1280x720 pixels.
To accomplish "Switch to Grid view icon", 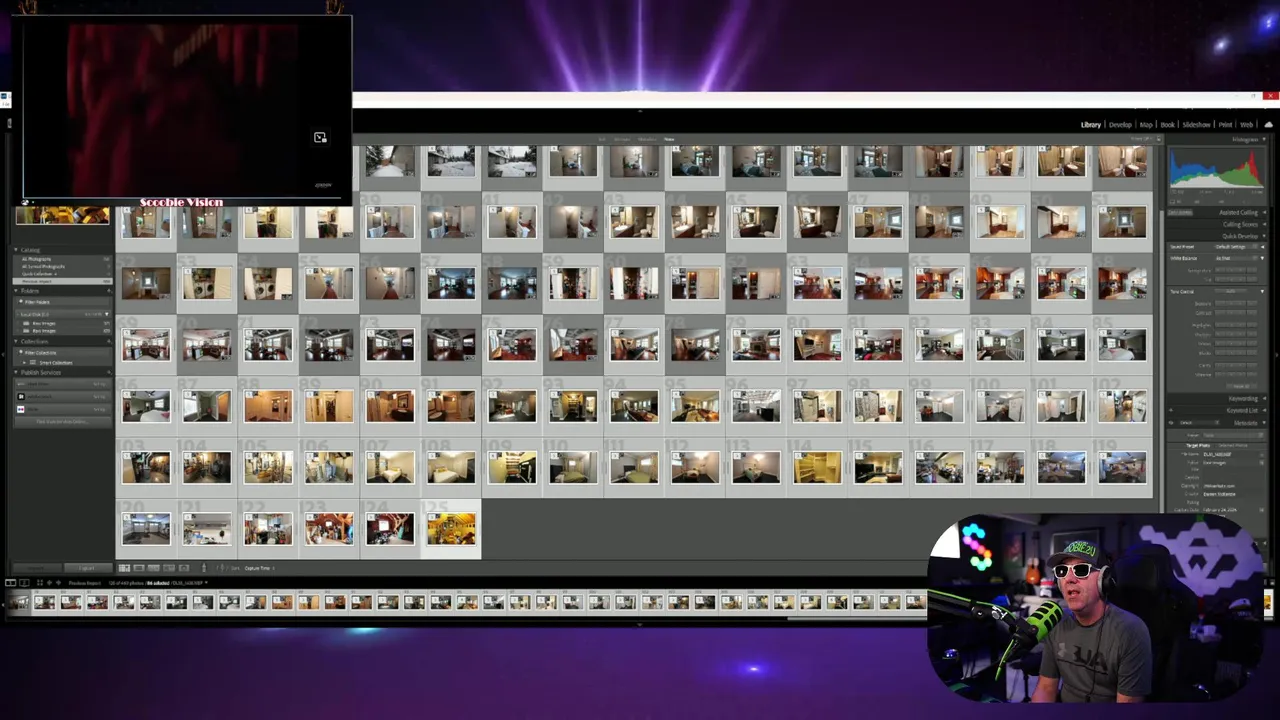I will (x=124, y=568).
